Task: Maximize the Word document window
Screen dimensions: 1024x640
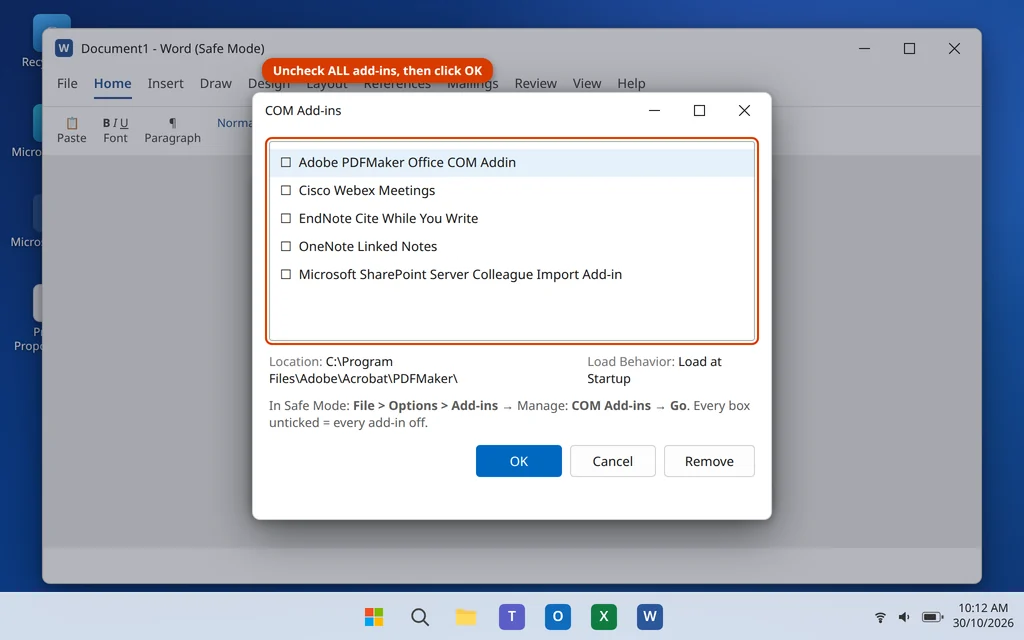Action: pyautogui.click(x=909, y=48)
